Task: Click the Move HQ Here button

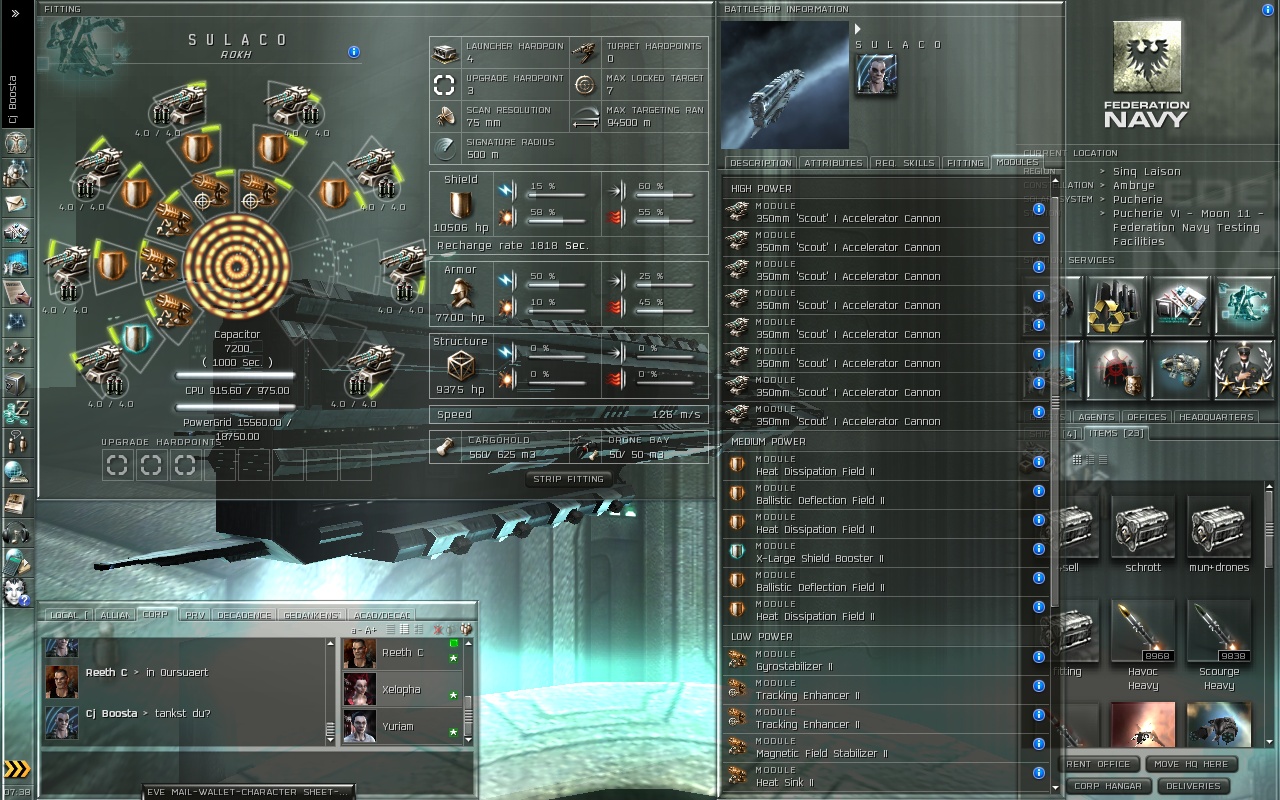Action: pyautogui.click(x=1190, y=764)
